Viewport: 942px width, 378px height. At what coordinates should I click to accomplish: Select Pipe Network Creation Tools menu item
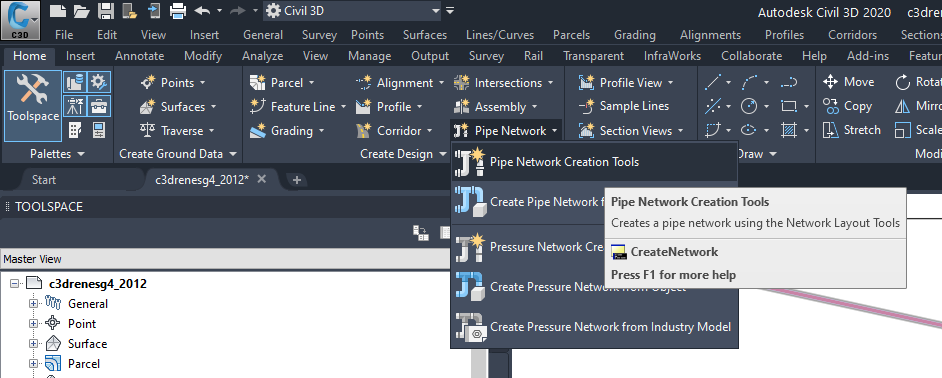(x=594, y=162)
